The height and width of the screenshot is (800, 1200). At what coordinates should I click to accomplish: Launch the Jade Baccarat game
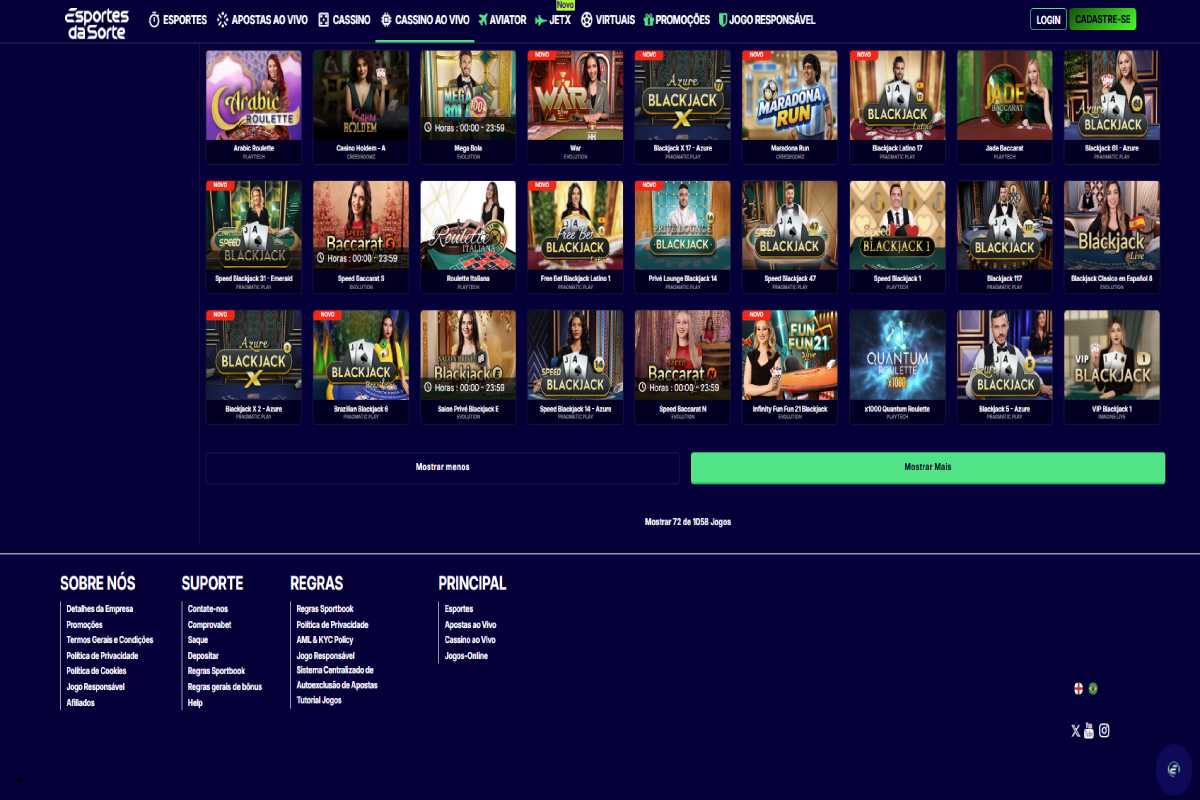tap(1005, 107)
